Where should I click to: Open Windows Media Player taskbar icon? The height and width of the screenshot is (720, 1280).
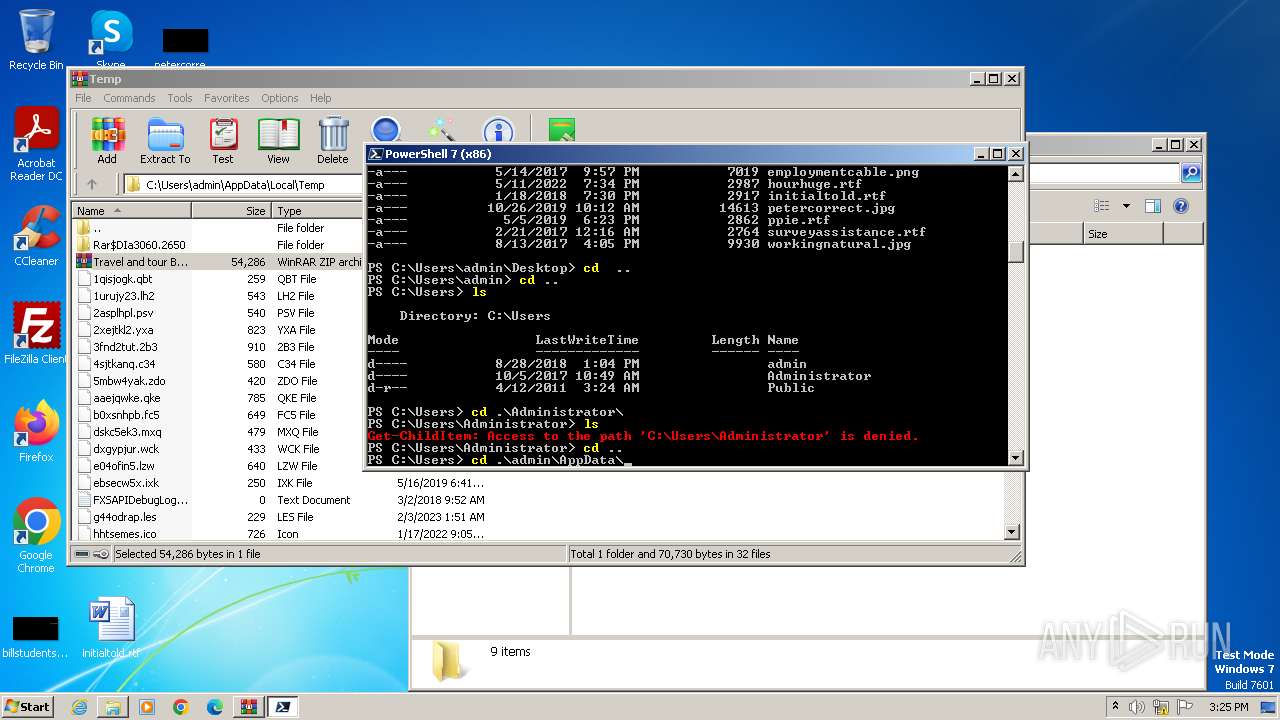click(147, 707)
